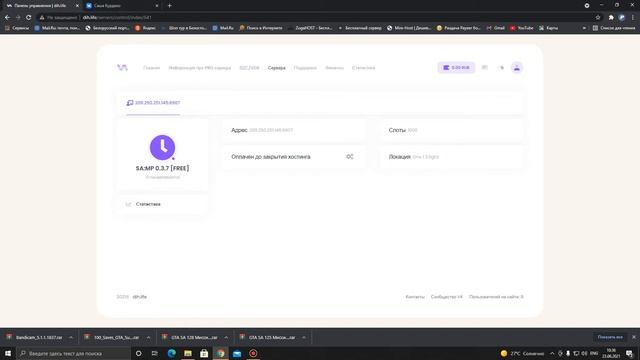The image size is (640, 360).
Task: Expand options for GTA SA 128 download
Action: pos(226,338)
